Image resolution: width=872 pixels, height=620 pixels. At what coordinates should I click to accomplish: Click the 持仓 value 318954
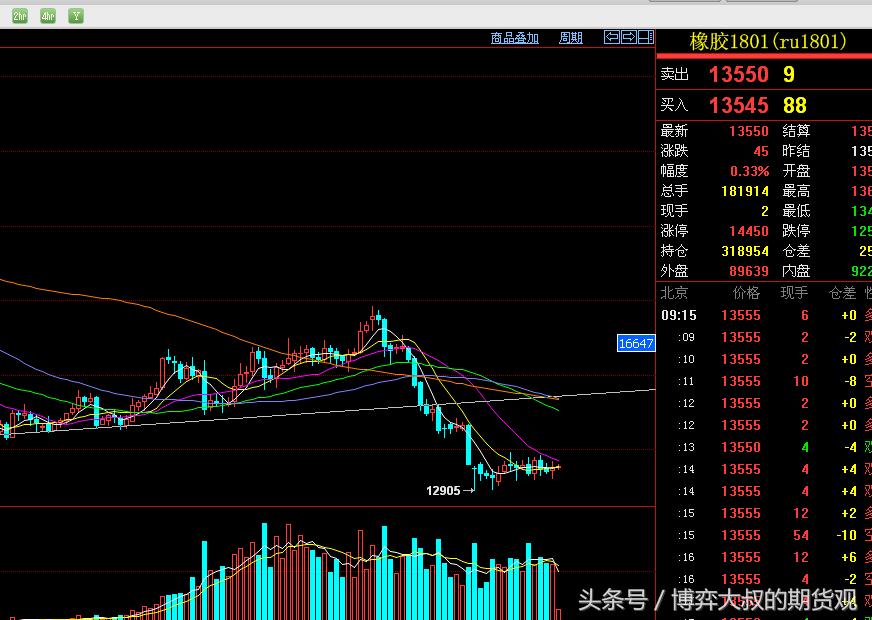point(745,251)
